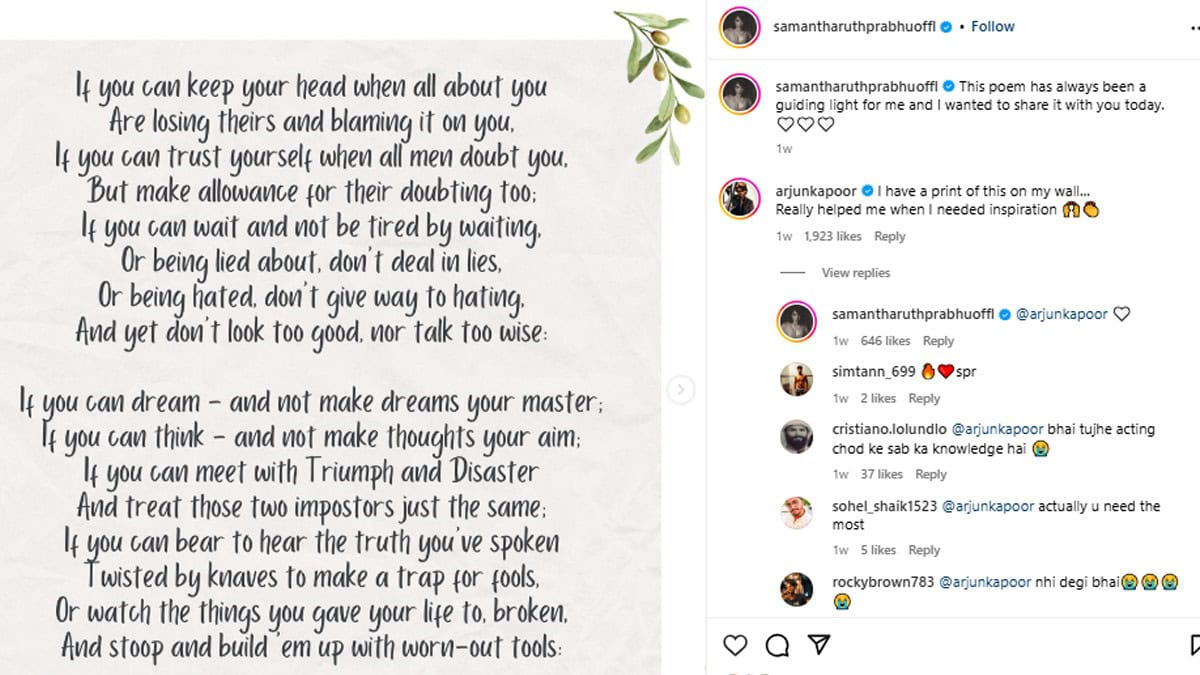Reply to cristiano.lolundlo's comment

930,474
